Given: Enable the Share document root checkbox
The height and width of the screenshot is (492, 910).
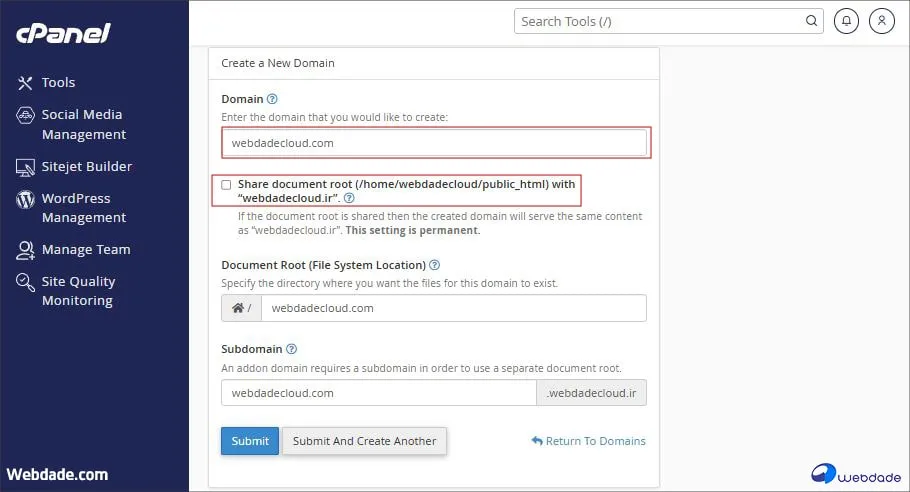Looking at the screenshot, I should tap(226, 185).
